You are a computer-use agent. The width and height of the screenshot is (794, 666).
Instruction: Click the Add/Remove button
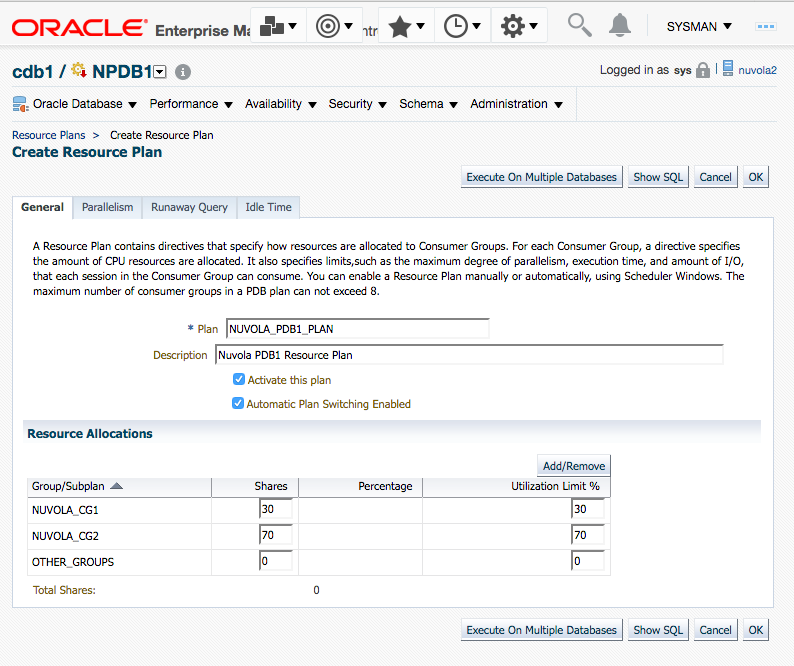click(x=574, y=466)
